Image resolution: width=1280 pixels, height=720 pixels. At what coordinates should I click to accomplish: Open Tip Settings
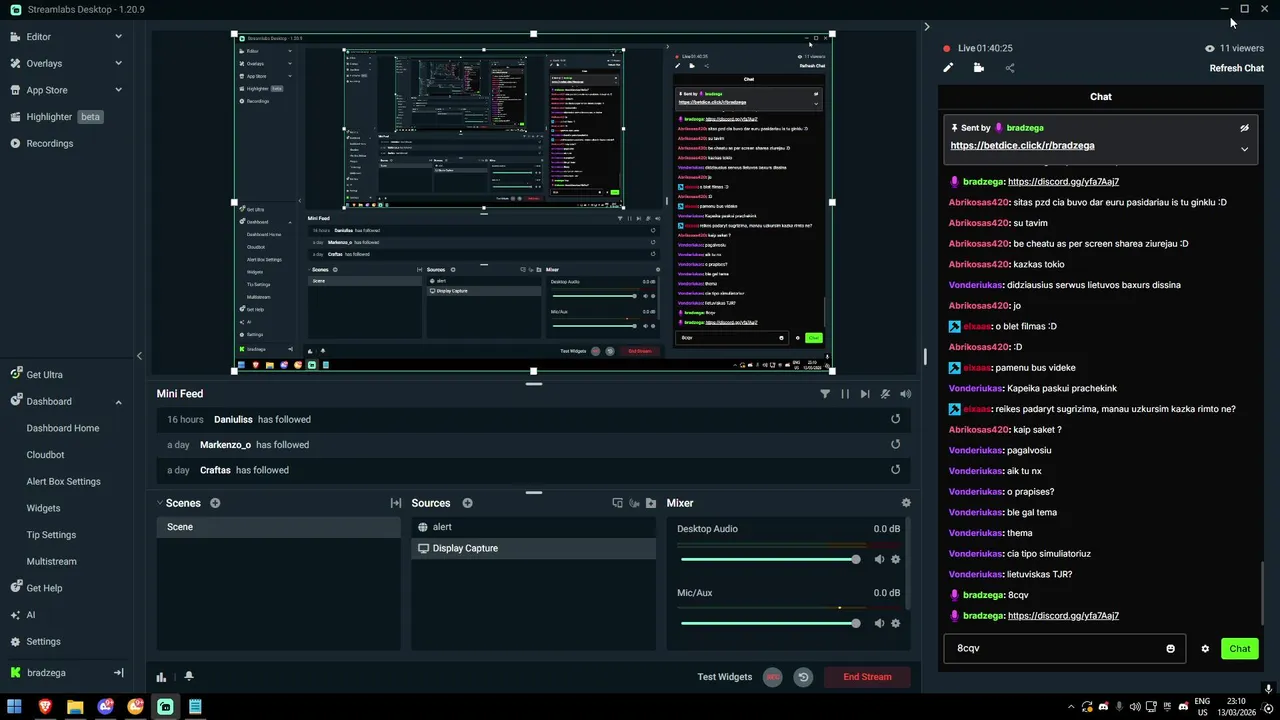(51, 535)
